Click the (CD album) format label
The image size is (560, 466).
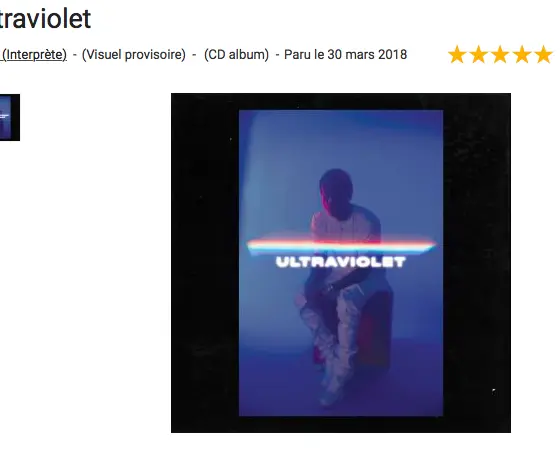(x=236, y=55)
